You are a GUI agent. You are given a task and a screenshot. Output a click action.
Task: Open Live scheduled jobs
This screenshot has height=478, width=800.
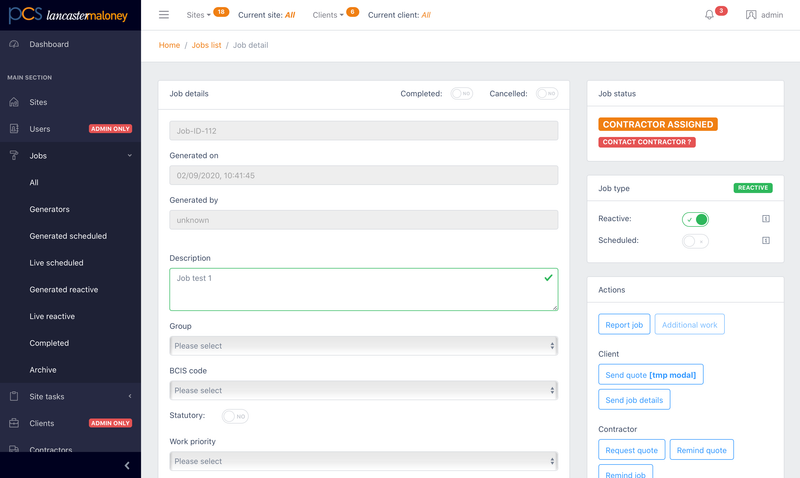coord(56,263)
